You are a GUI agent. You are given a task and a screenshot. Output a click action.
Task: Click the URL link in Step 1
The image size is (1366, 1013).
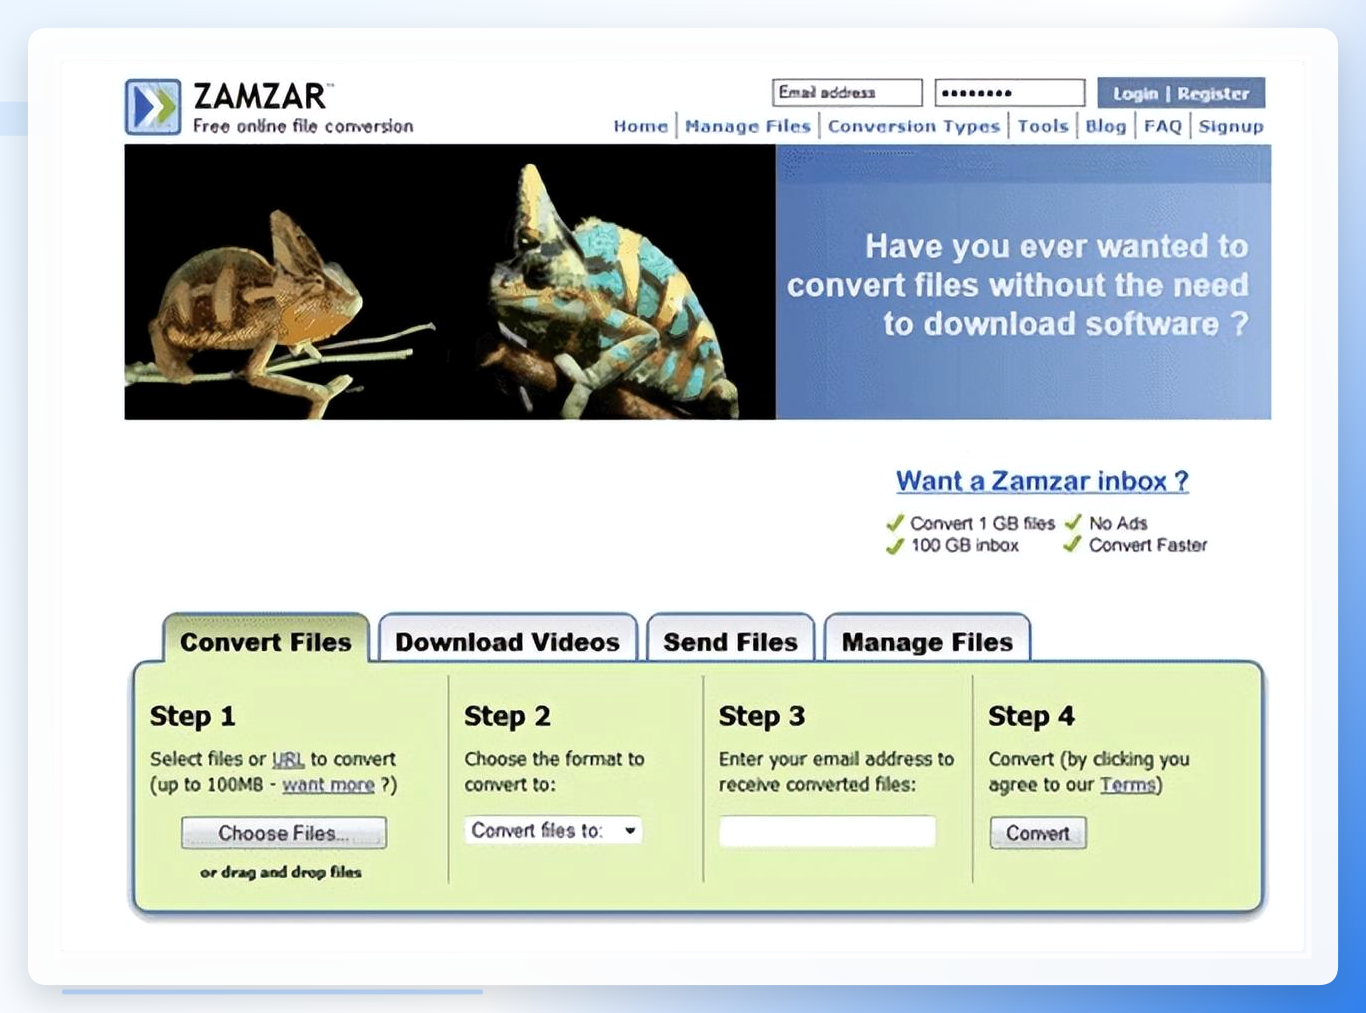288,759
